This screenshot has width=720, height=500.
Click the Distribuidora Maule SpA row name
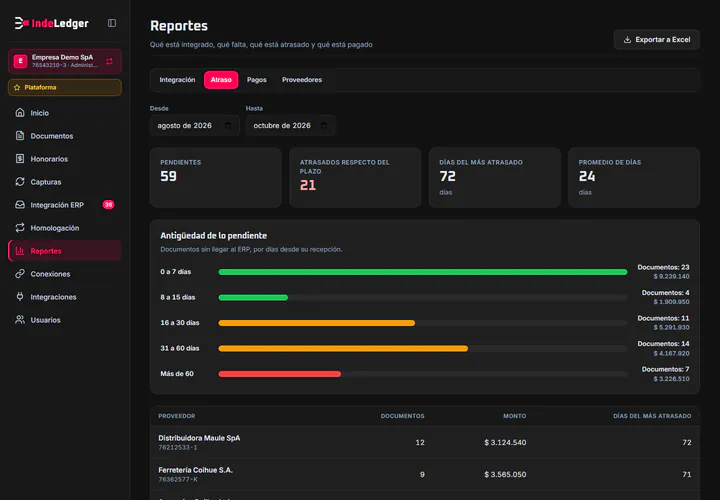click(x=199, y=438)
